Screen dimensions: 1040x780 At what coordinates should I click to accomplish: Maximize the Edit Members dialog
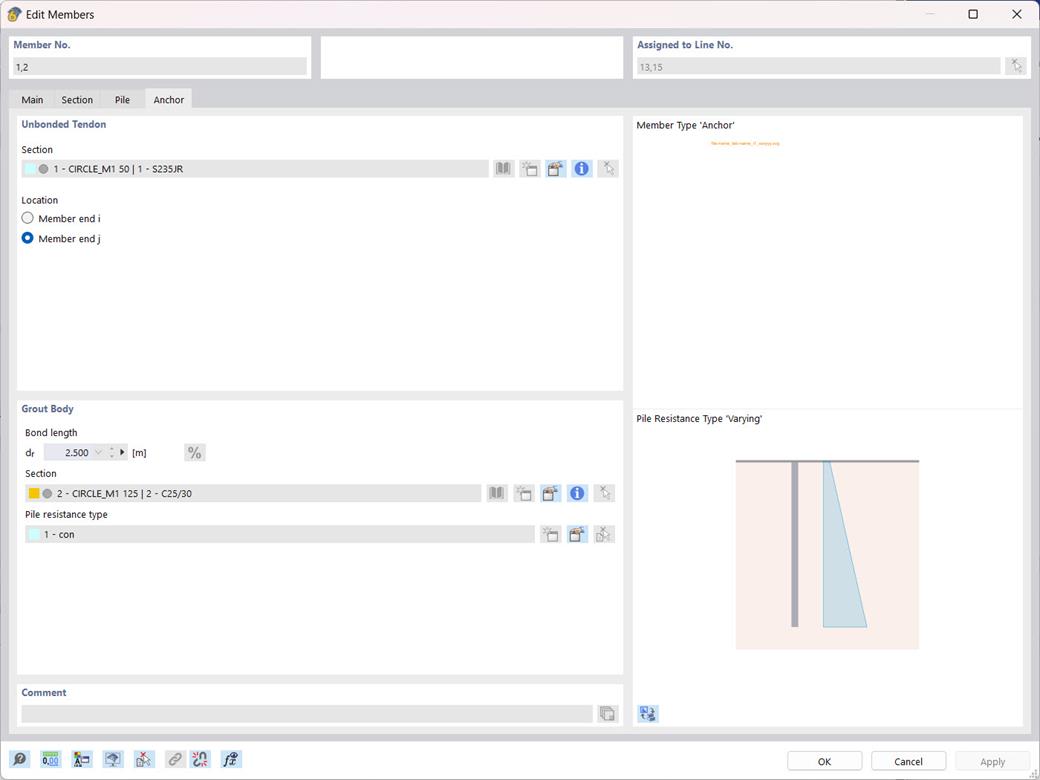point(973,14)
